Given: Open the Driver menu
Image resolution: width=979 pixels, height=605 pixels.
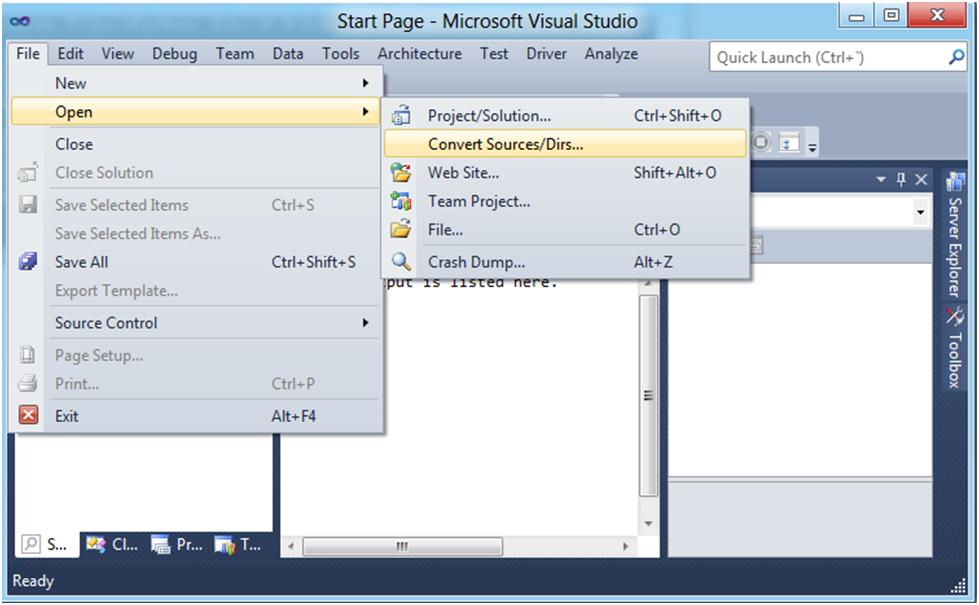Looking at the screenshot, I should pyautogui.click(x=546, y=54).
